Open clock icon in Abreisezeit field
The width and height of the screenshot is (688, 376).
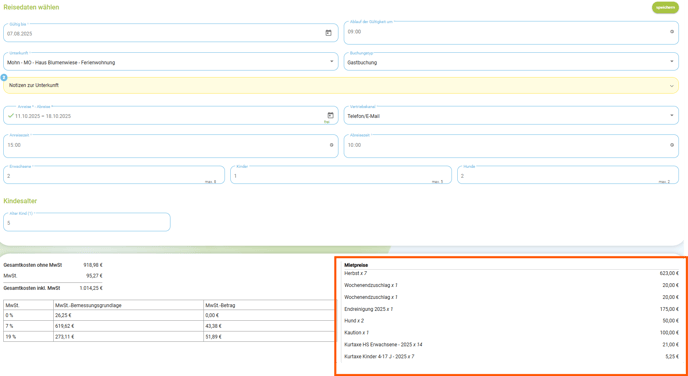[x=671, y=144]
